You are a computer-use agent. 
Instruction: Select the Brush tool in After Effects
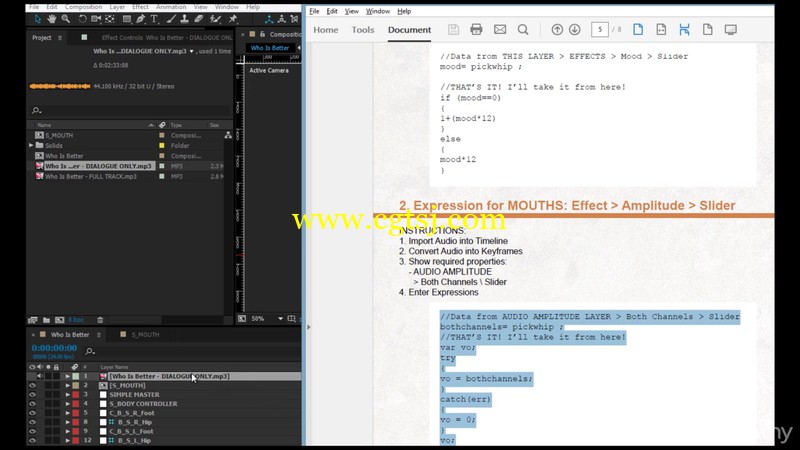[171, 19]
